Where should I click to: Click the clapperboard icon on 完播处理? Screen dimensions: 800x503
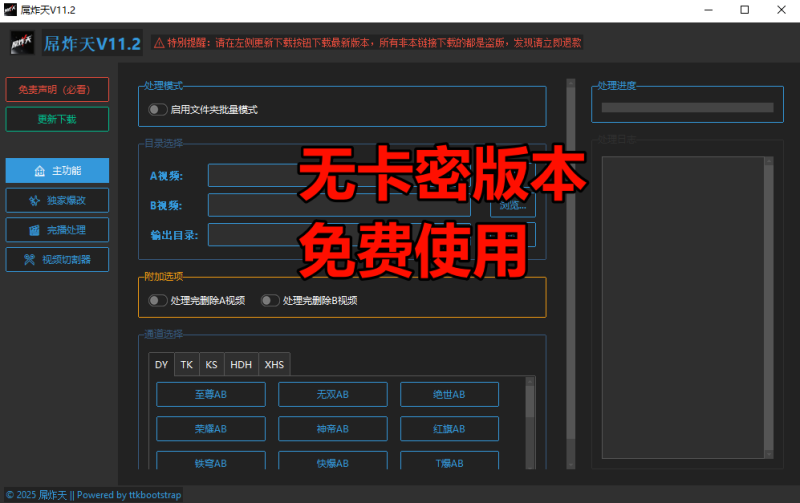(34, 230)
